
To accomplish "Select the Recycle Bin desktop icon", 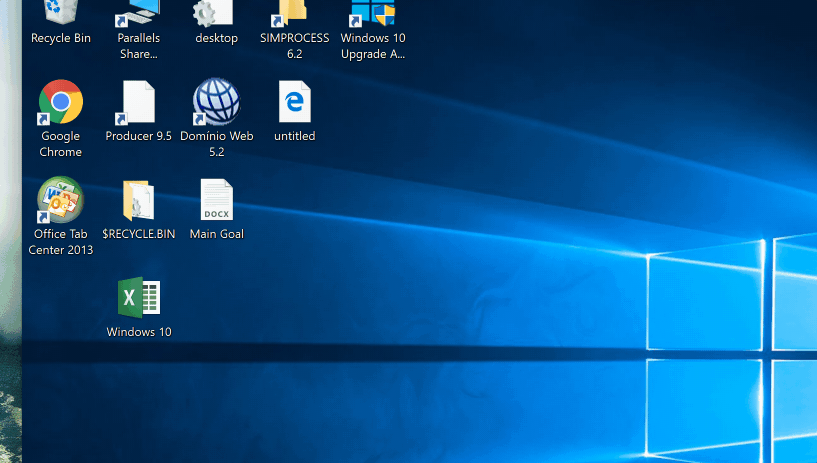I will pyautogui.click(x=60, y=12).
